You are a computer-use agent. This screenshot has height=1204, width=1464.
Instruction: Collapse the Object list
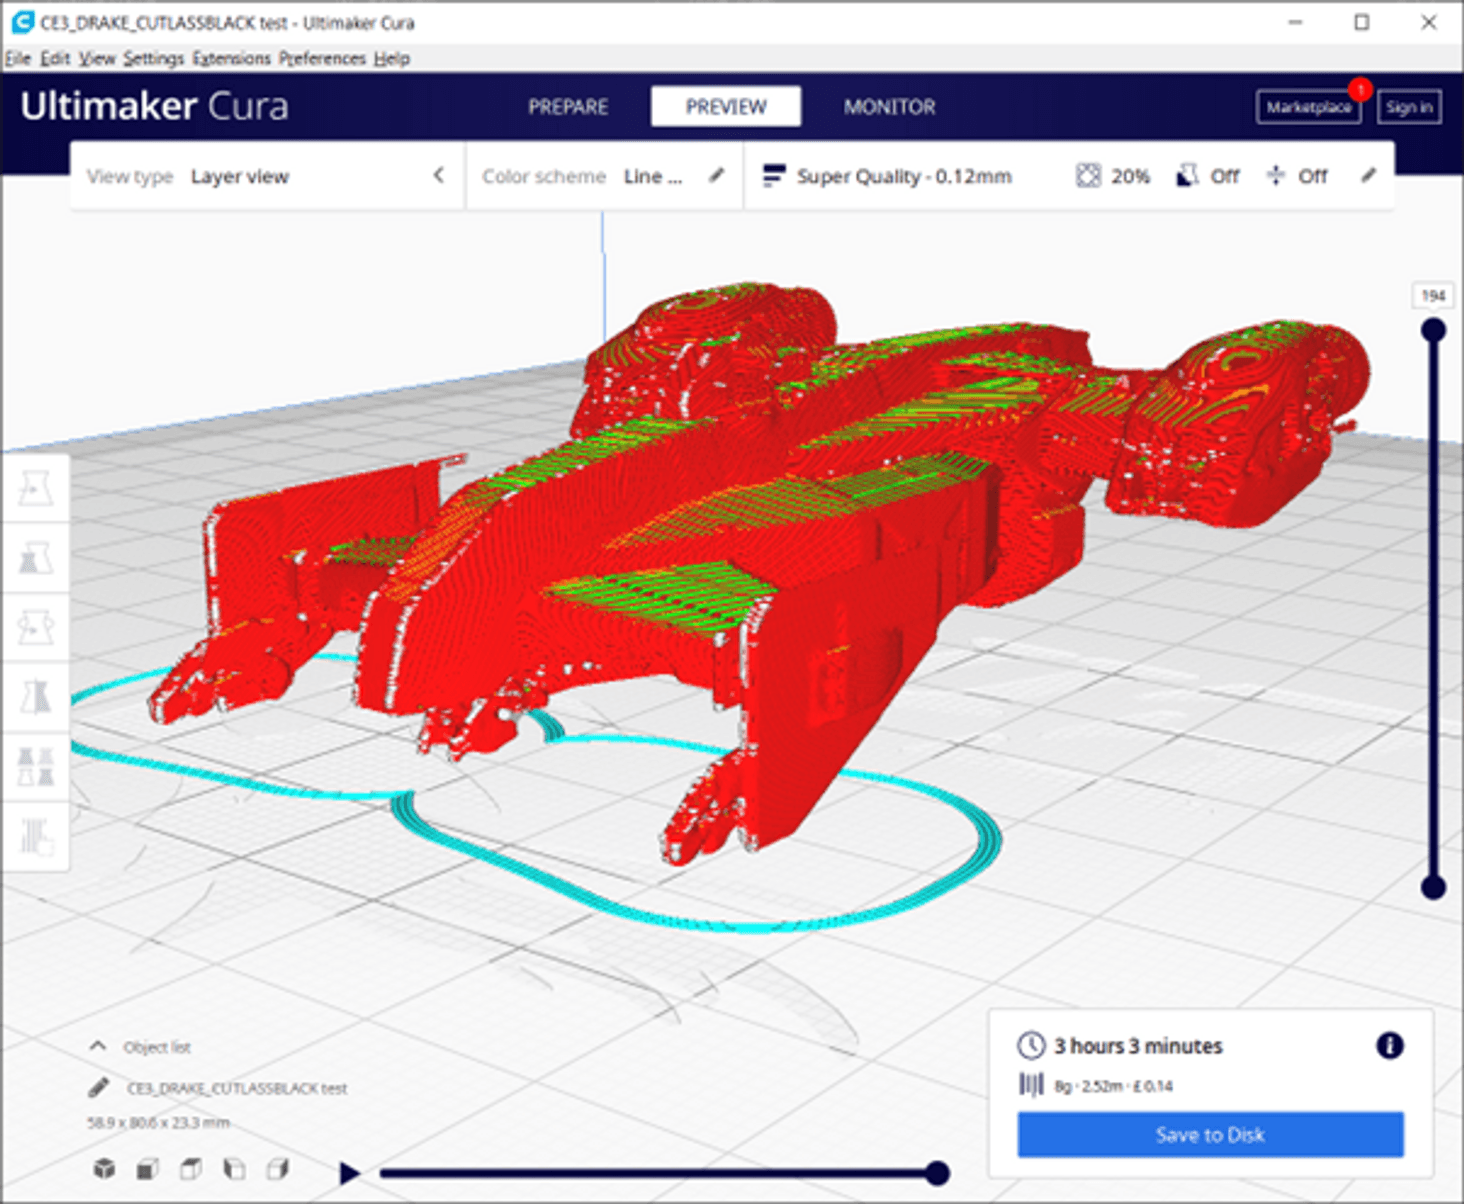pyautogui.click(x=97, y=1045)
